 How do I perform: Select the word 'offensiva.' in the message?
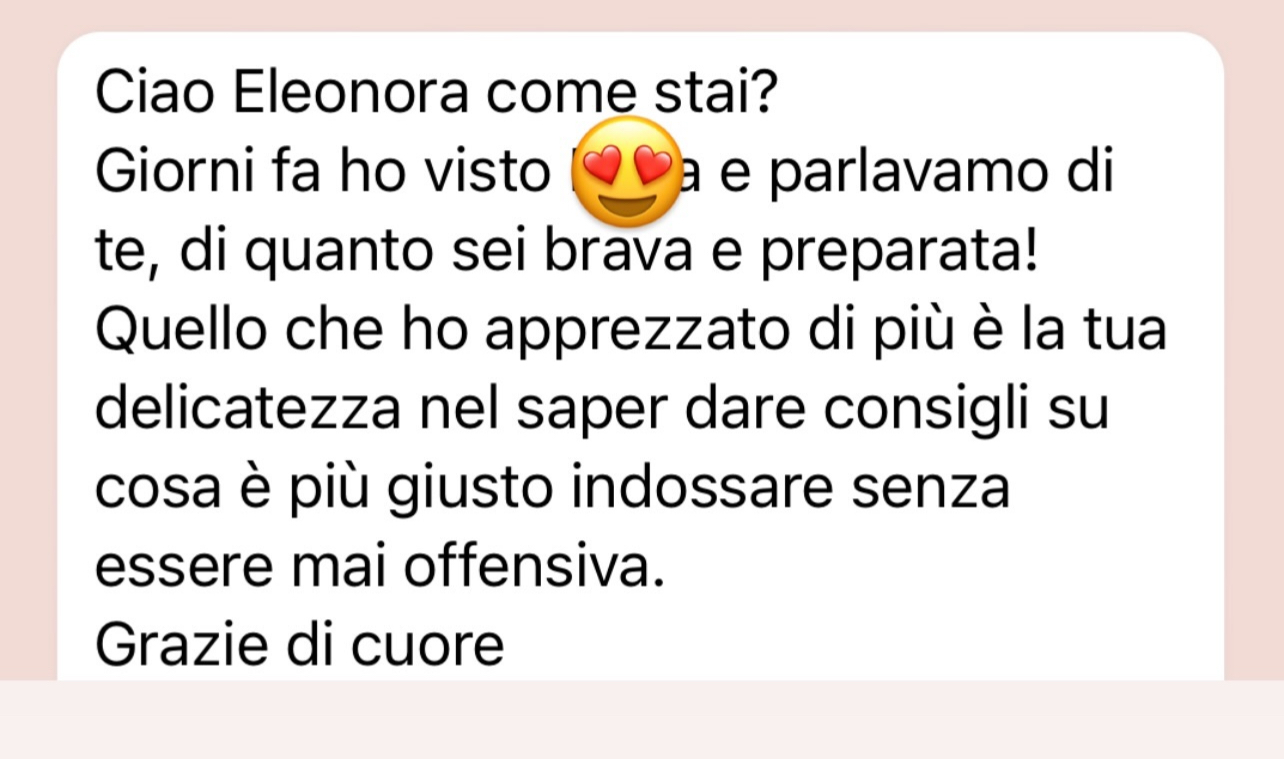tap(533, 567)
